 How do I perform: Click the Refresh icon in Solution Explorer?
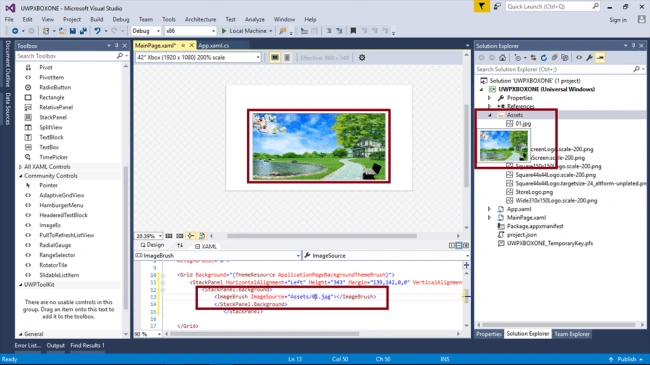[x=544, y=58]
